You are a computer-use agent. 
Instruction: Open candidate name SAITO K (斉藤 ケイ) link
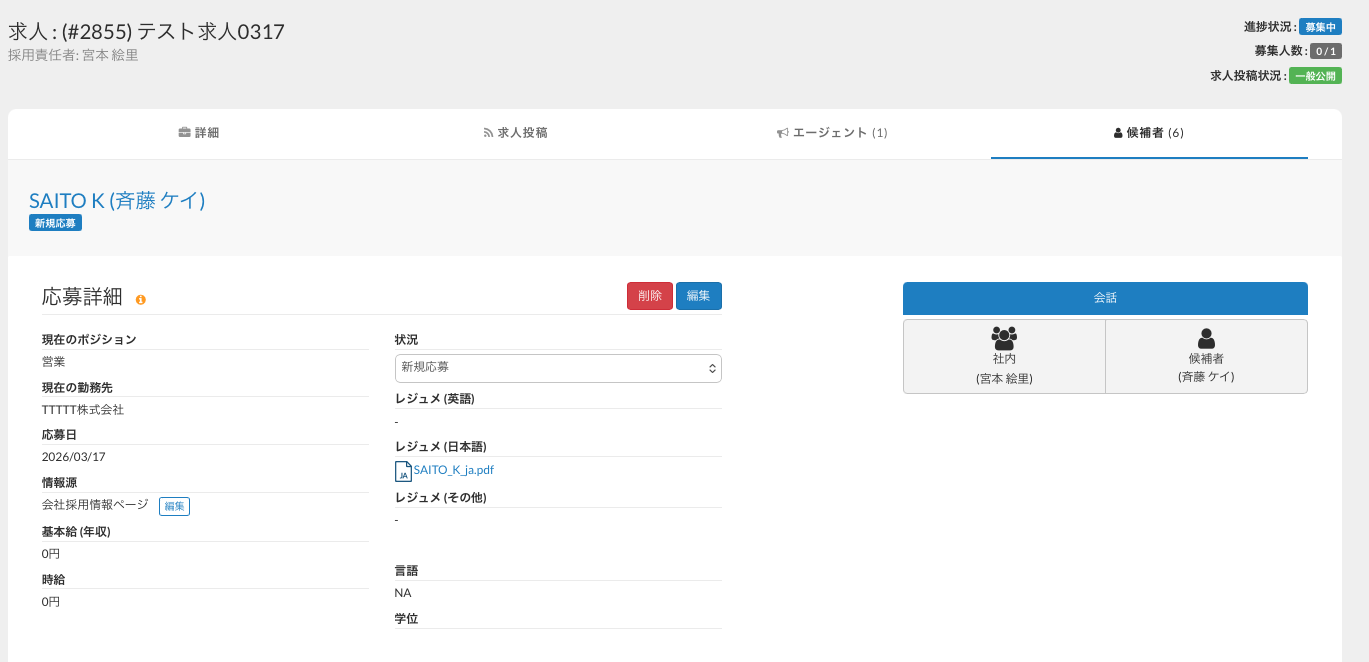pyautogui.click(x=117, y=200)
